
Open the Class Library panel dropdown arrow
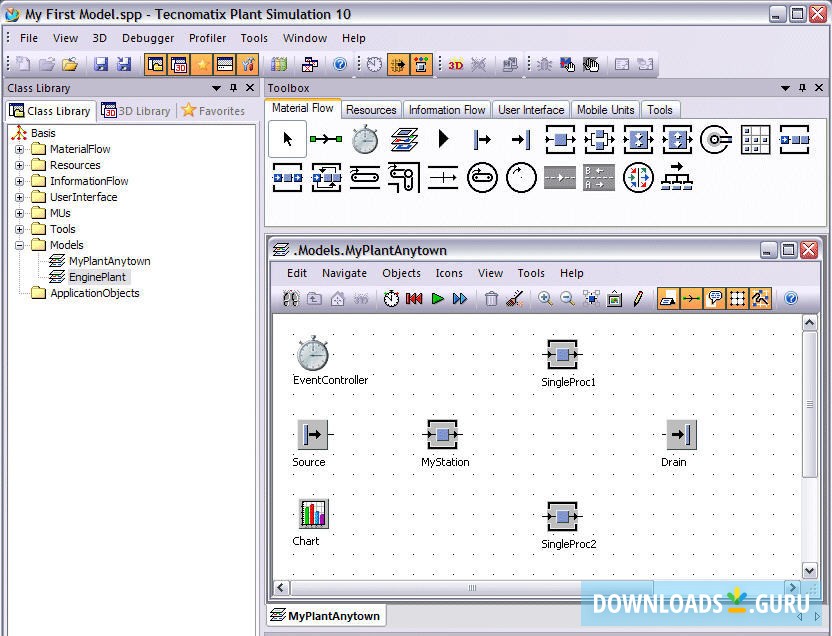pos(217,89)
